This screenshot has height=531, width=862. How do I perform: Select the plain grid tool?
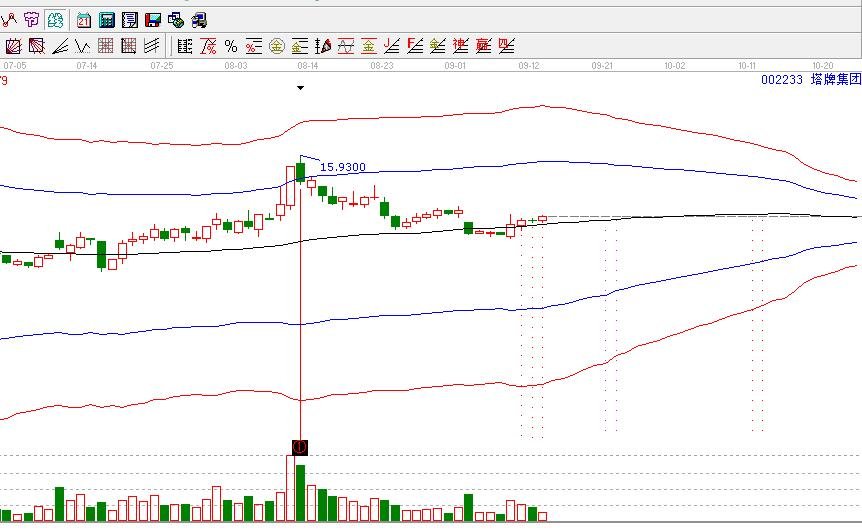(106, 46)
